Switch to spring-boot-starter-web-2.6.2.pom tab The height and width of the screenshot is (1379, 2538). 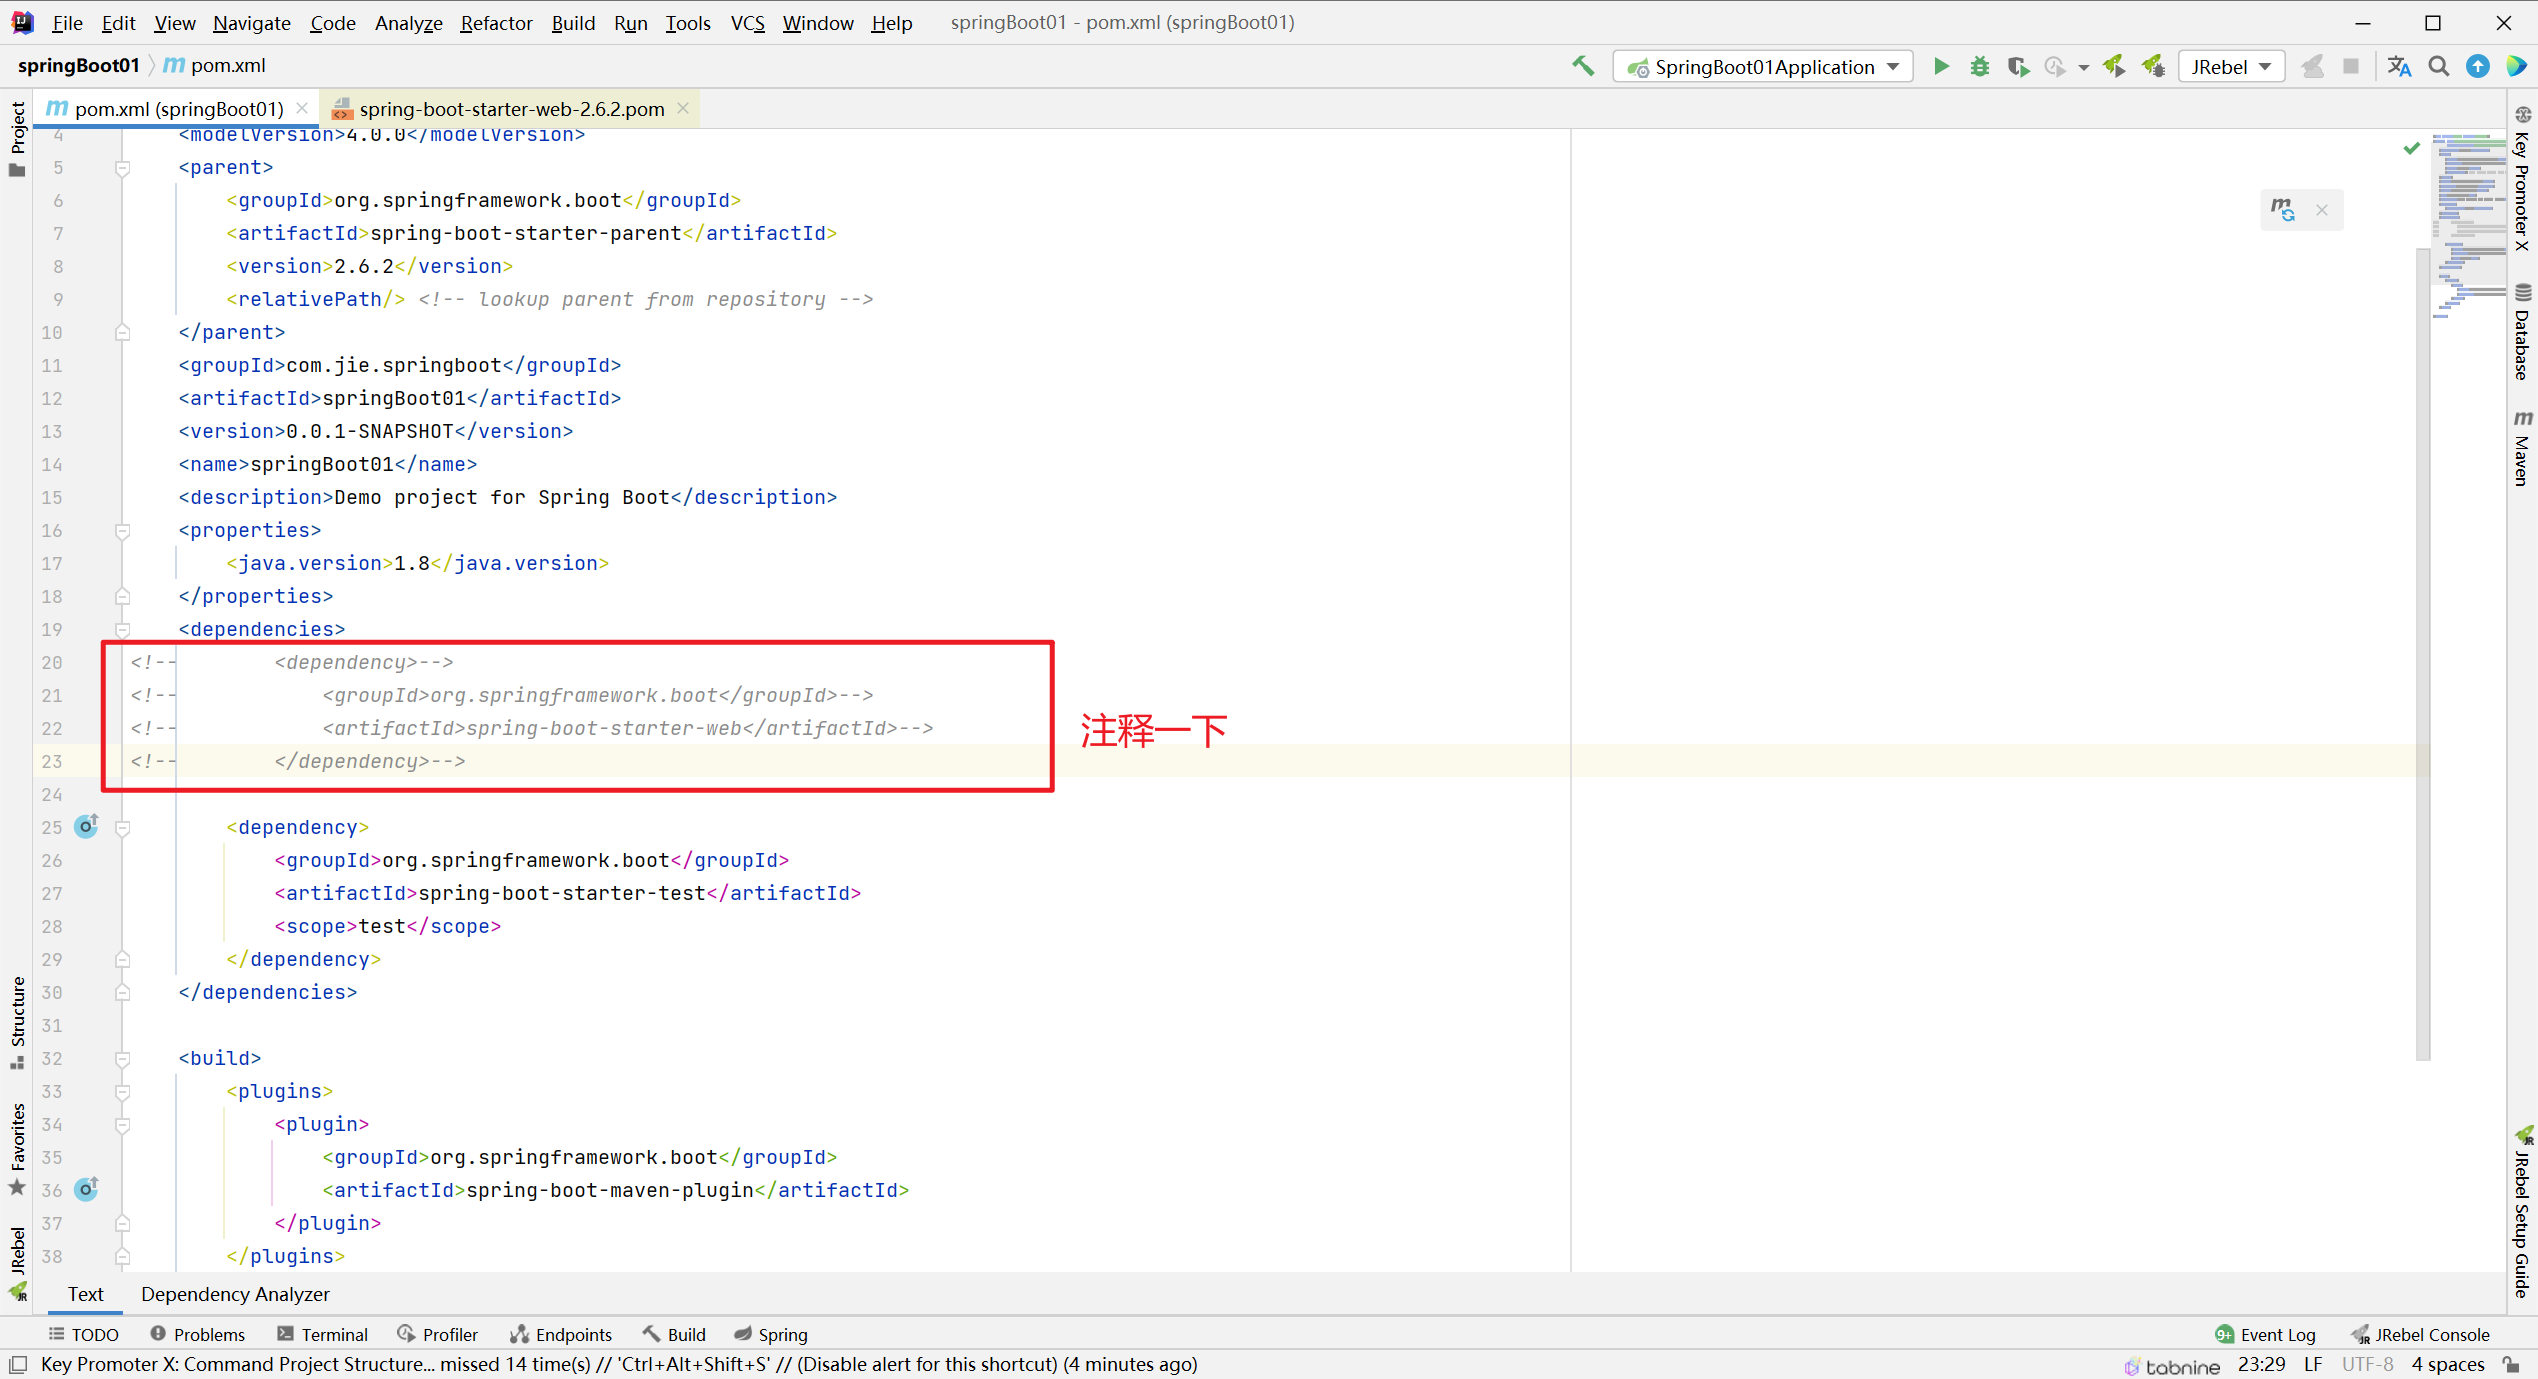click(x=511, y=108)
